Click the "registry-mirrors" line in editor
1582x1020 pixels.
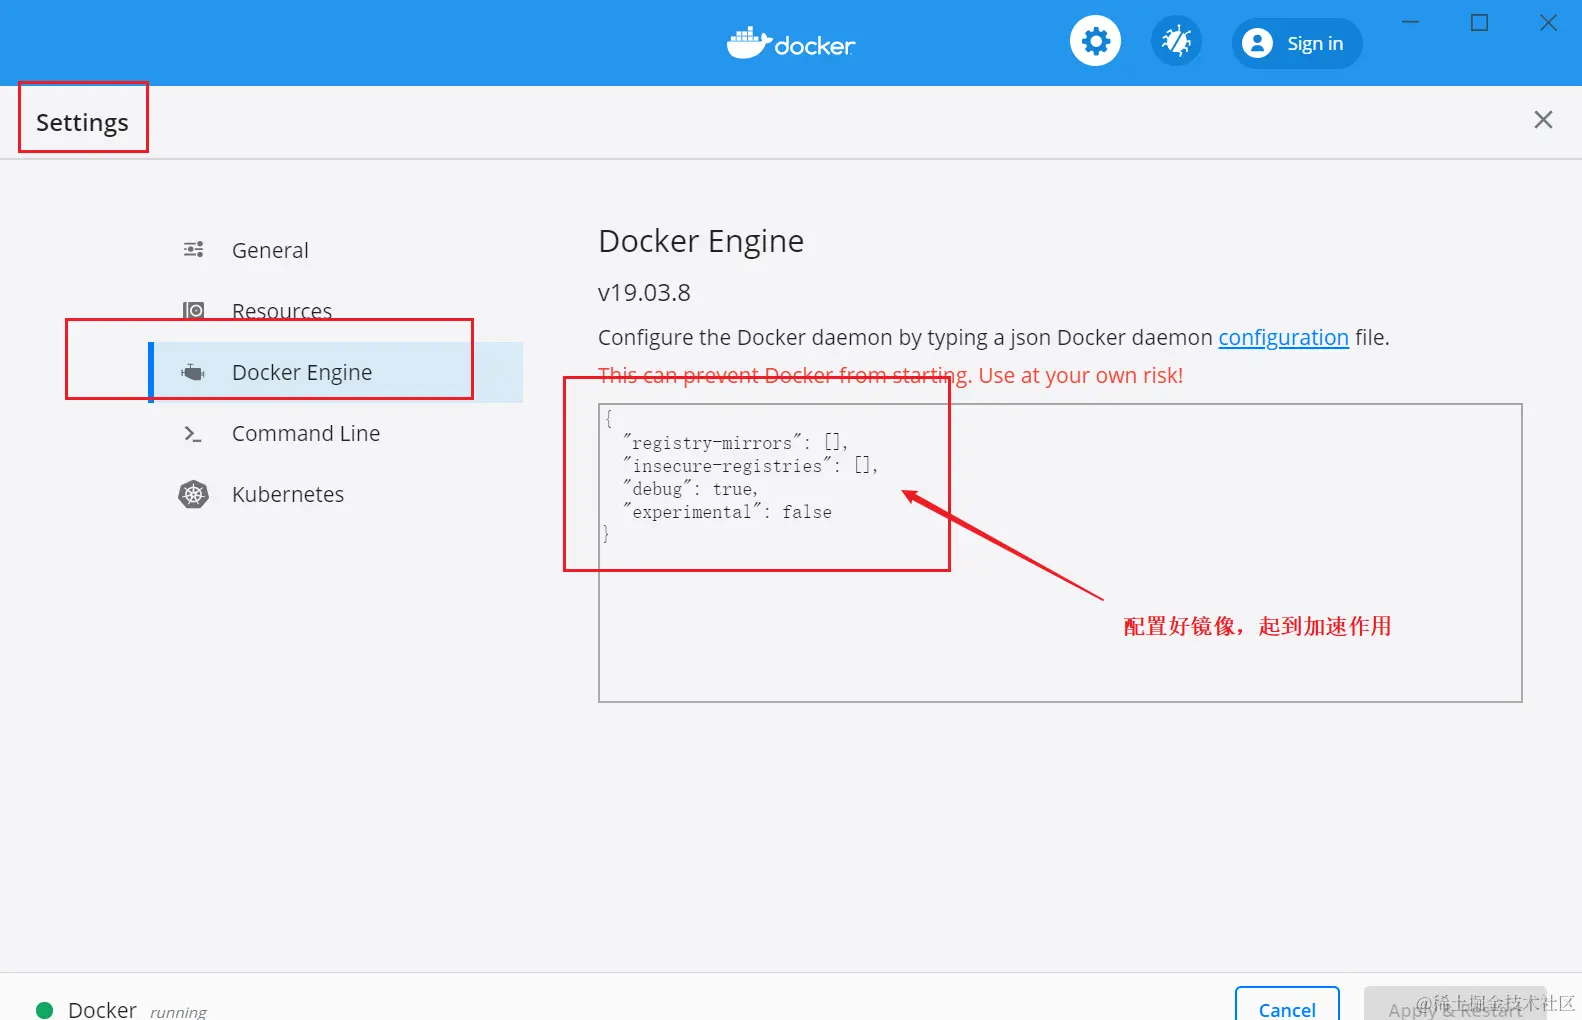point(735,443)
